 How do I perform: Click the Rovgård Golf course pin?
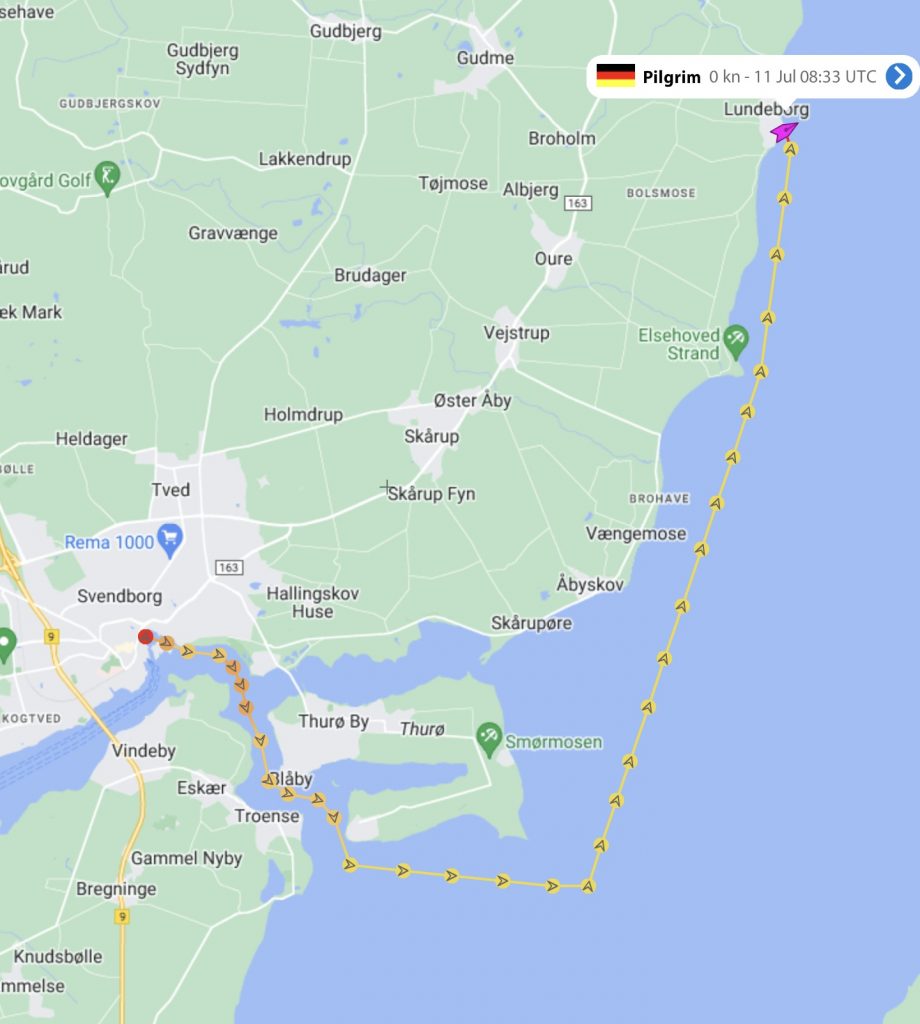(x=107, y=178)
